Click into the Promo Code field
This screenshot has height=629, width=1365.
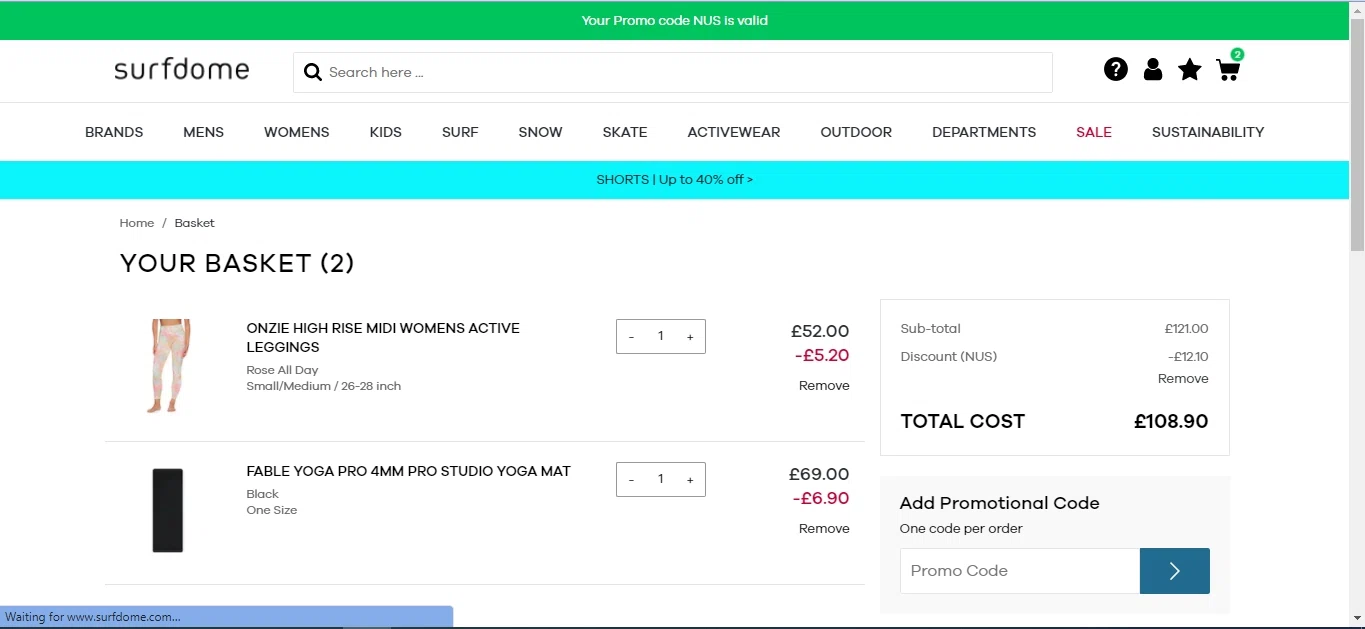pyautogui.click(x=1020, y=571)
